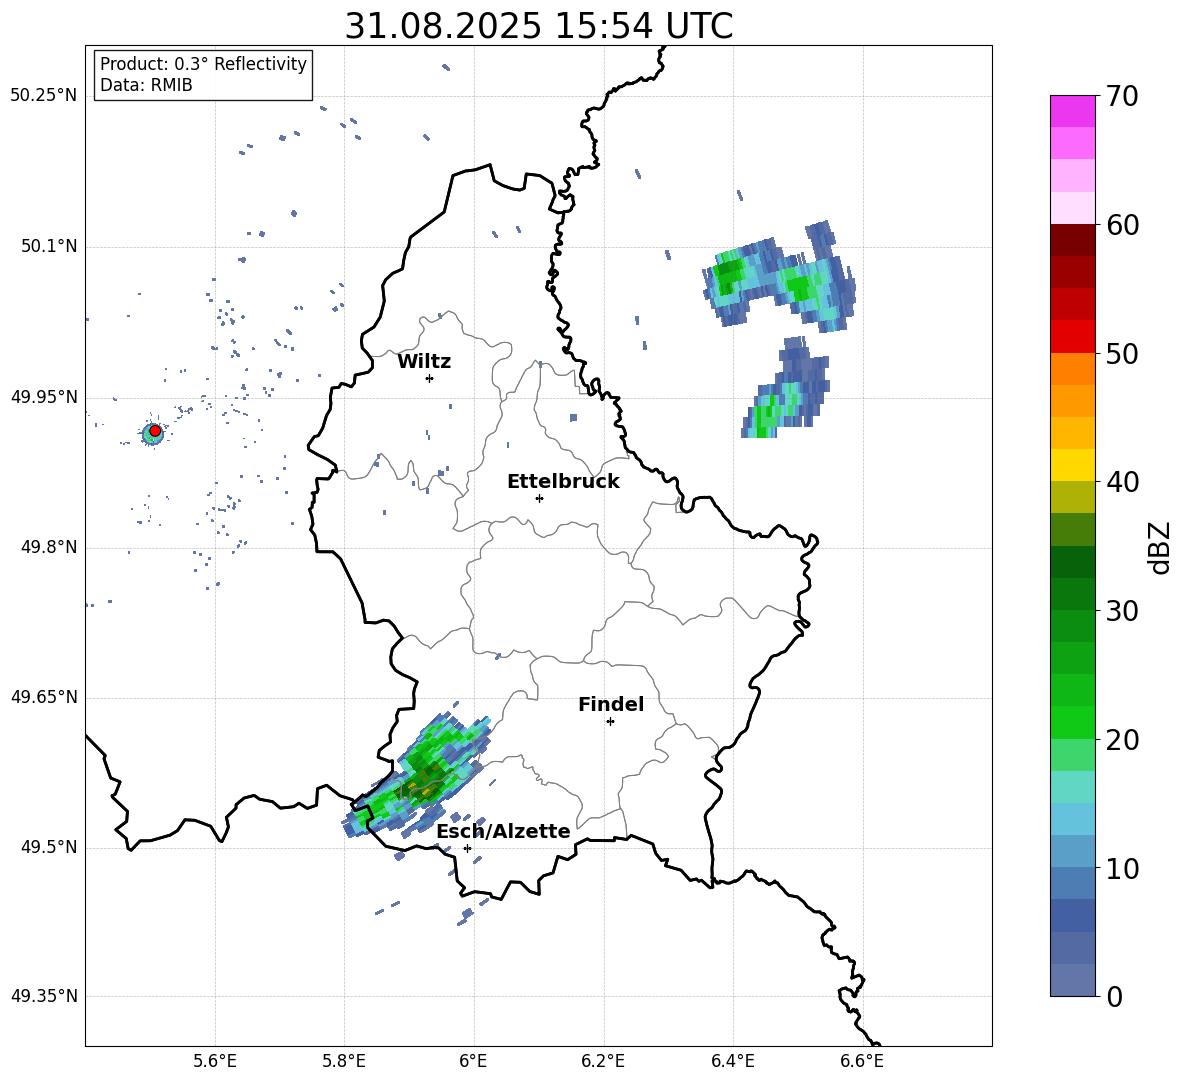This screenshot has height=1081, width=1184.
Task: Click the red radar site marker
Action: [x=155, y=431]
